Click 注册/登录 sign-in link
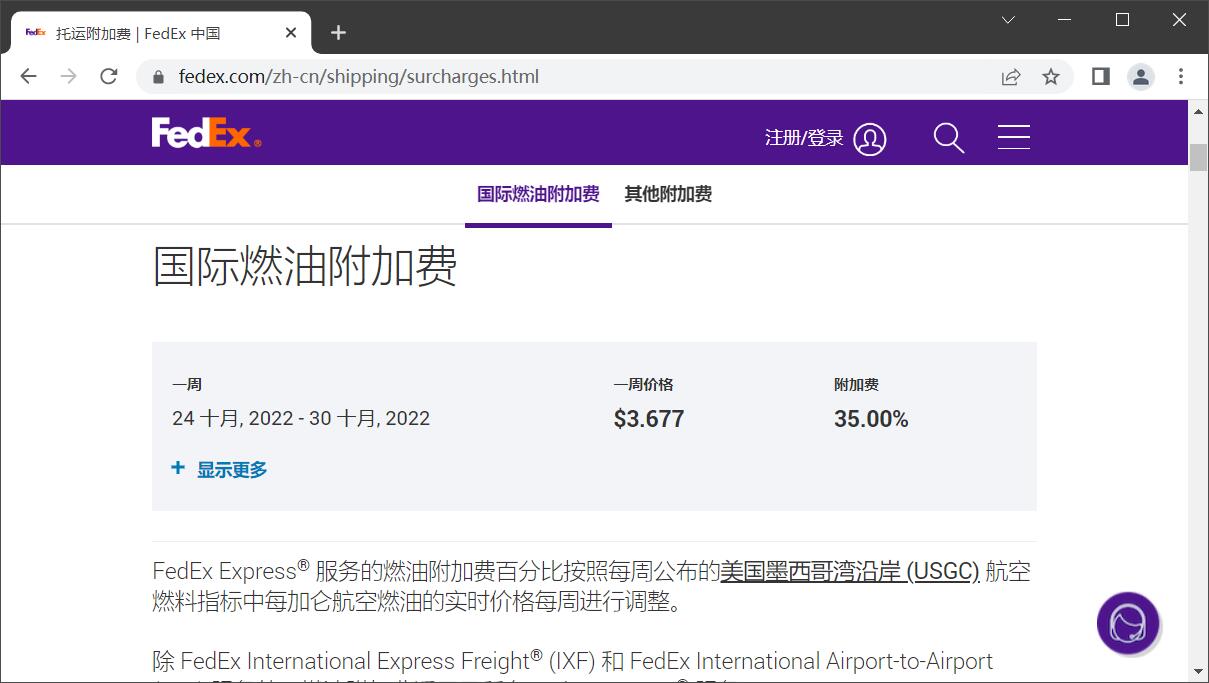1209x683 pixels. (x=804, y=138)
